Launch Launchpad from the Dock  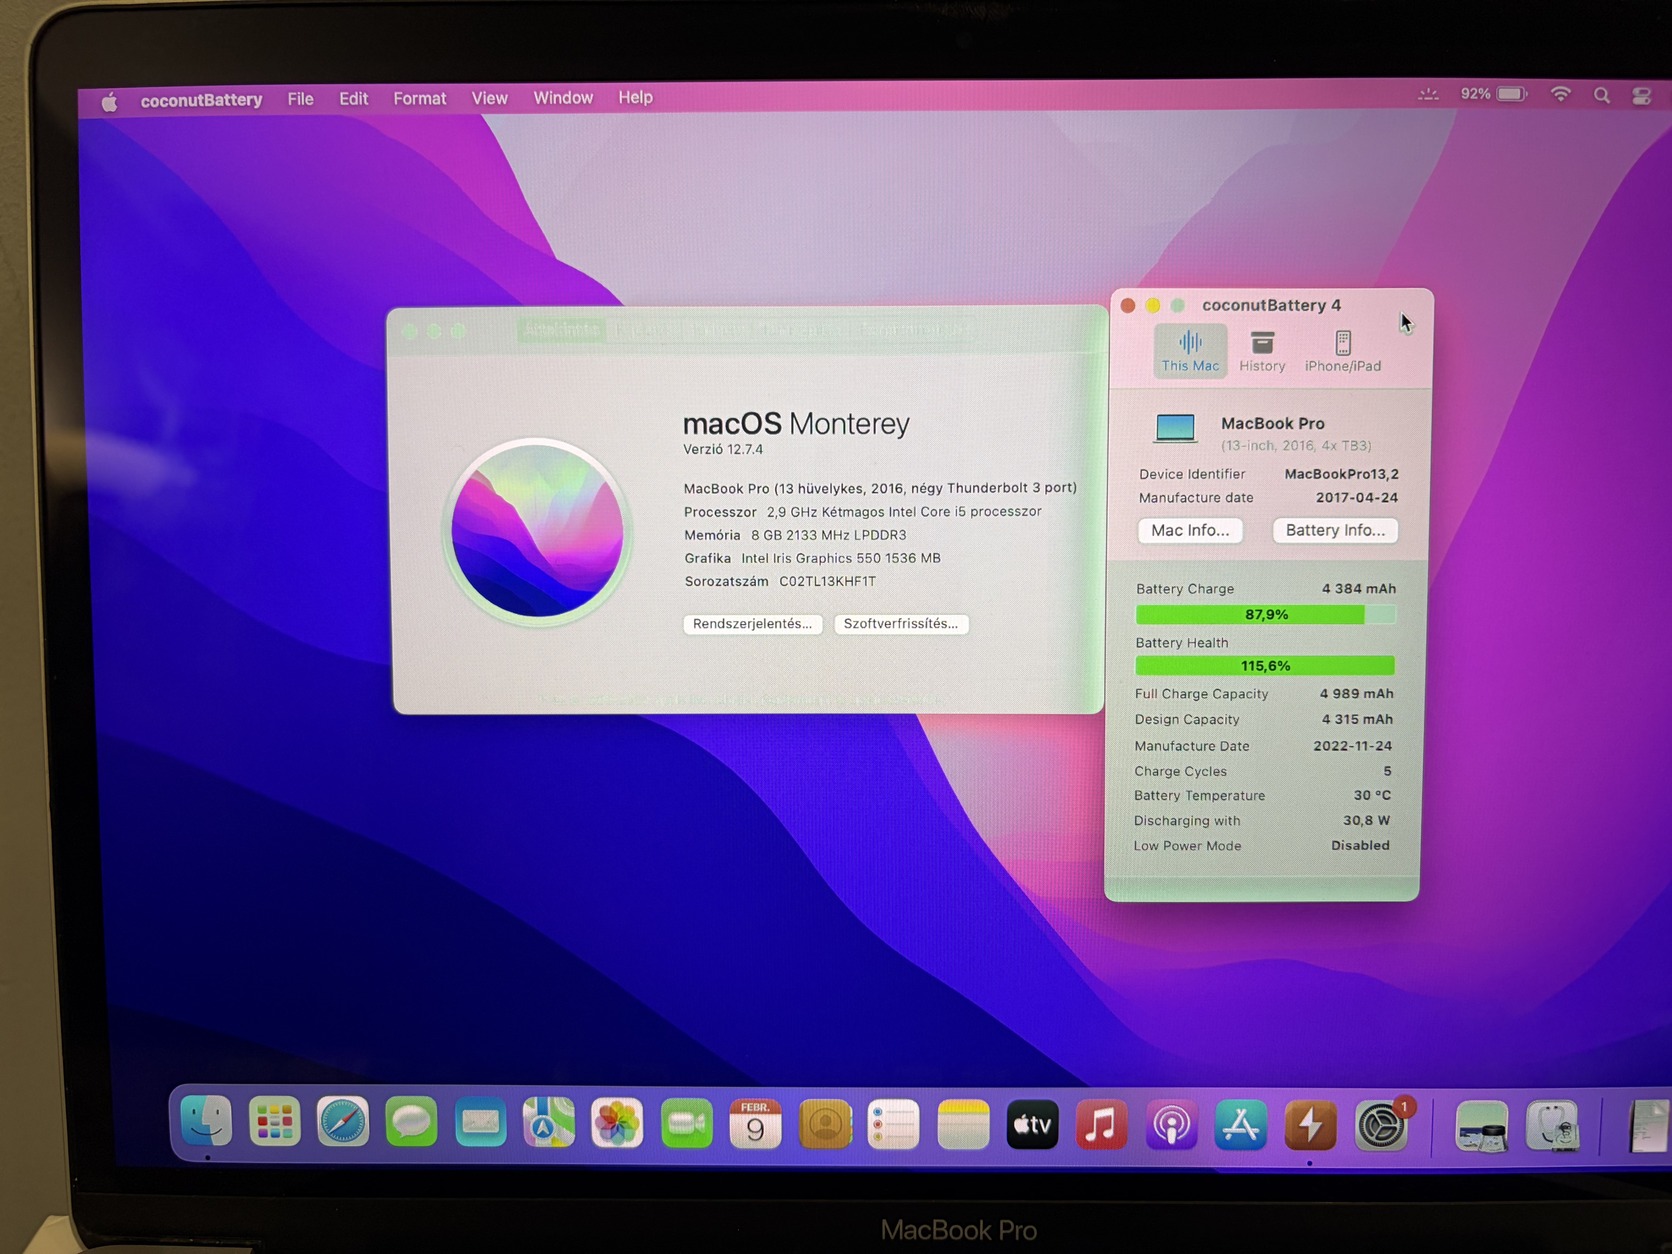point(274,1122)
